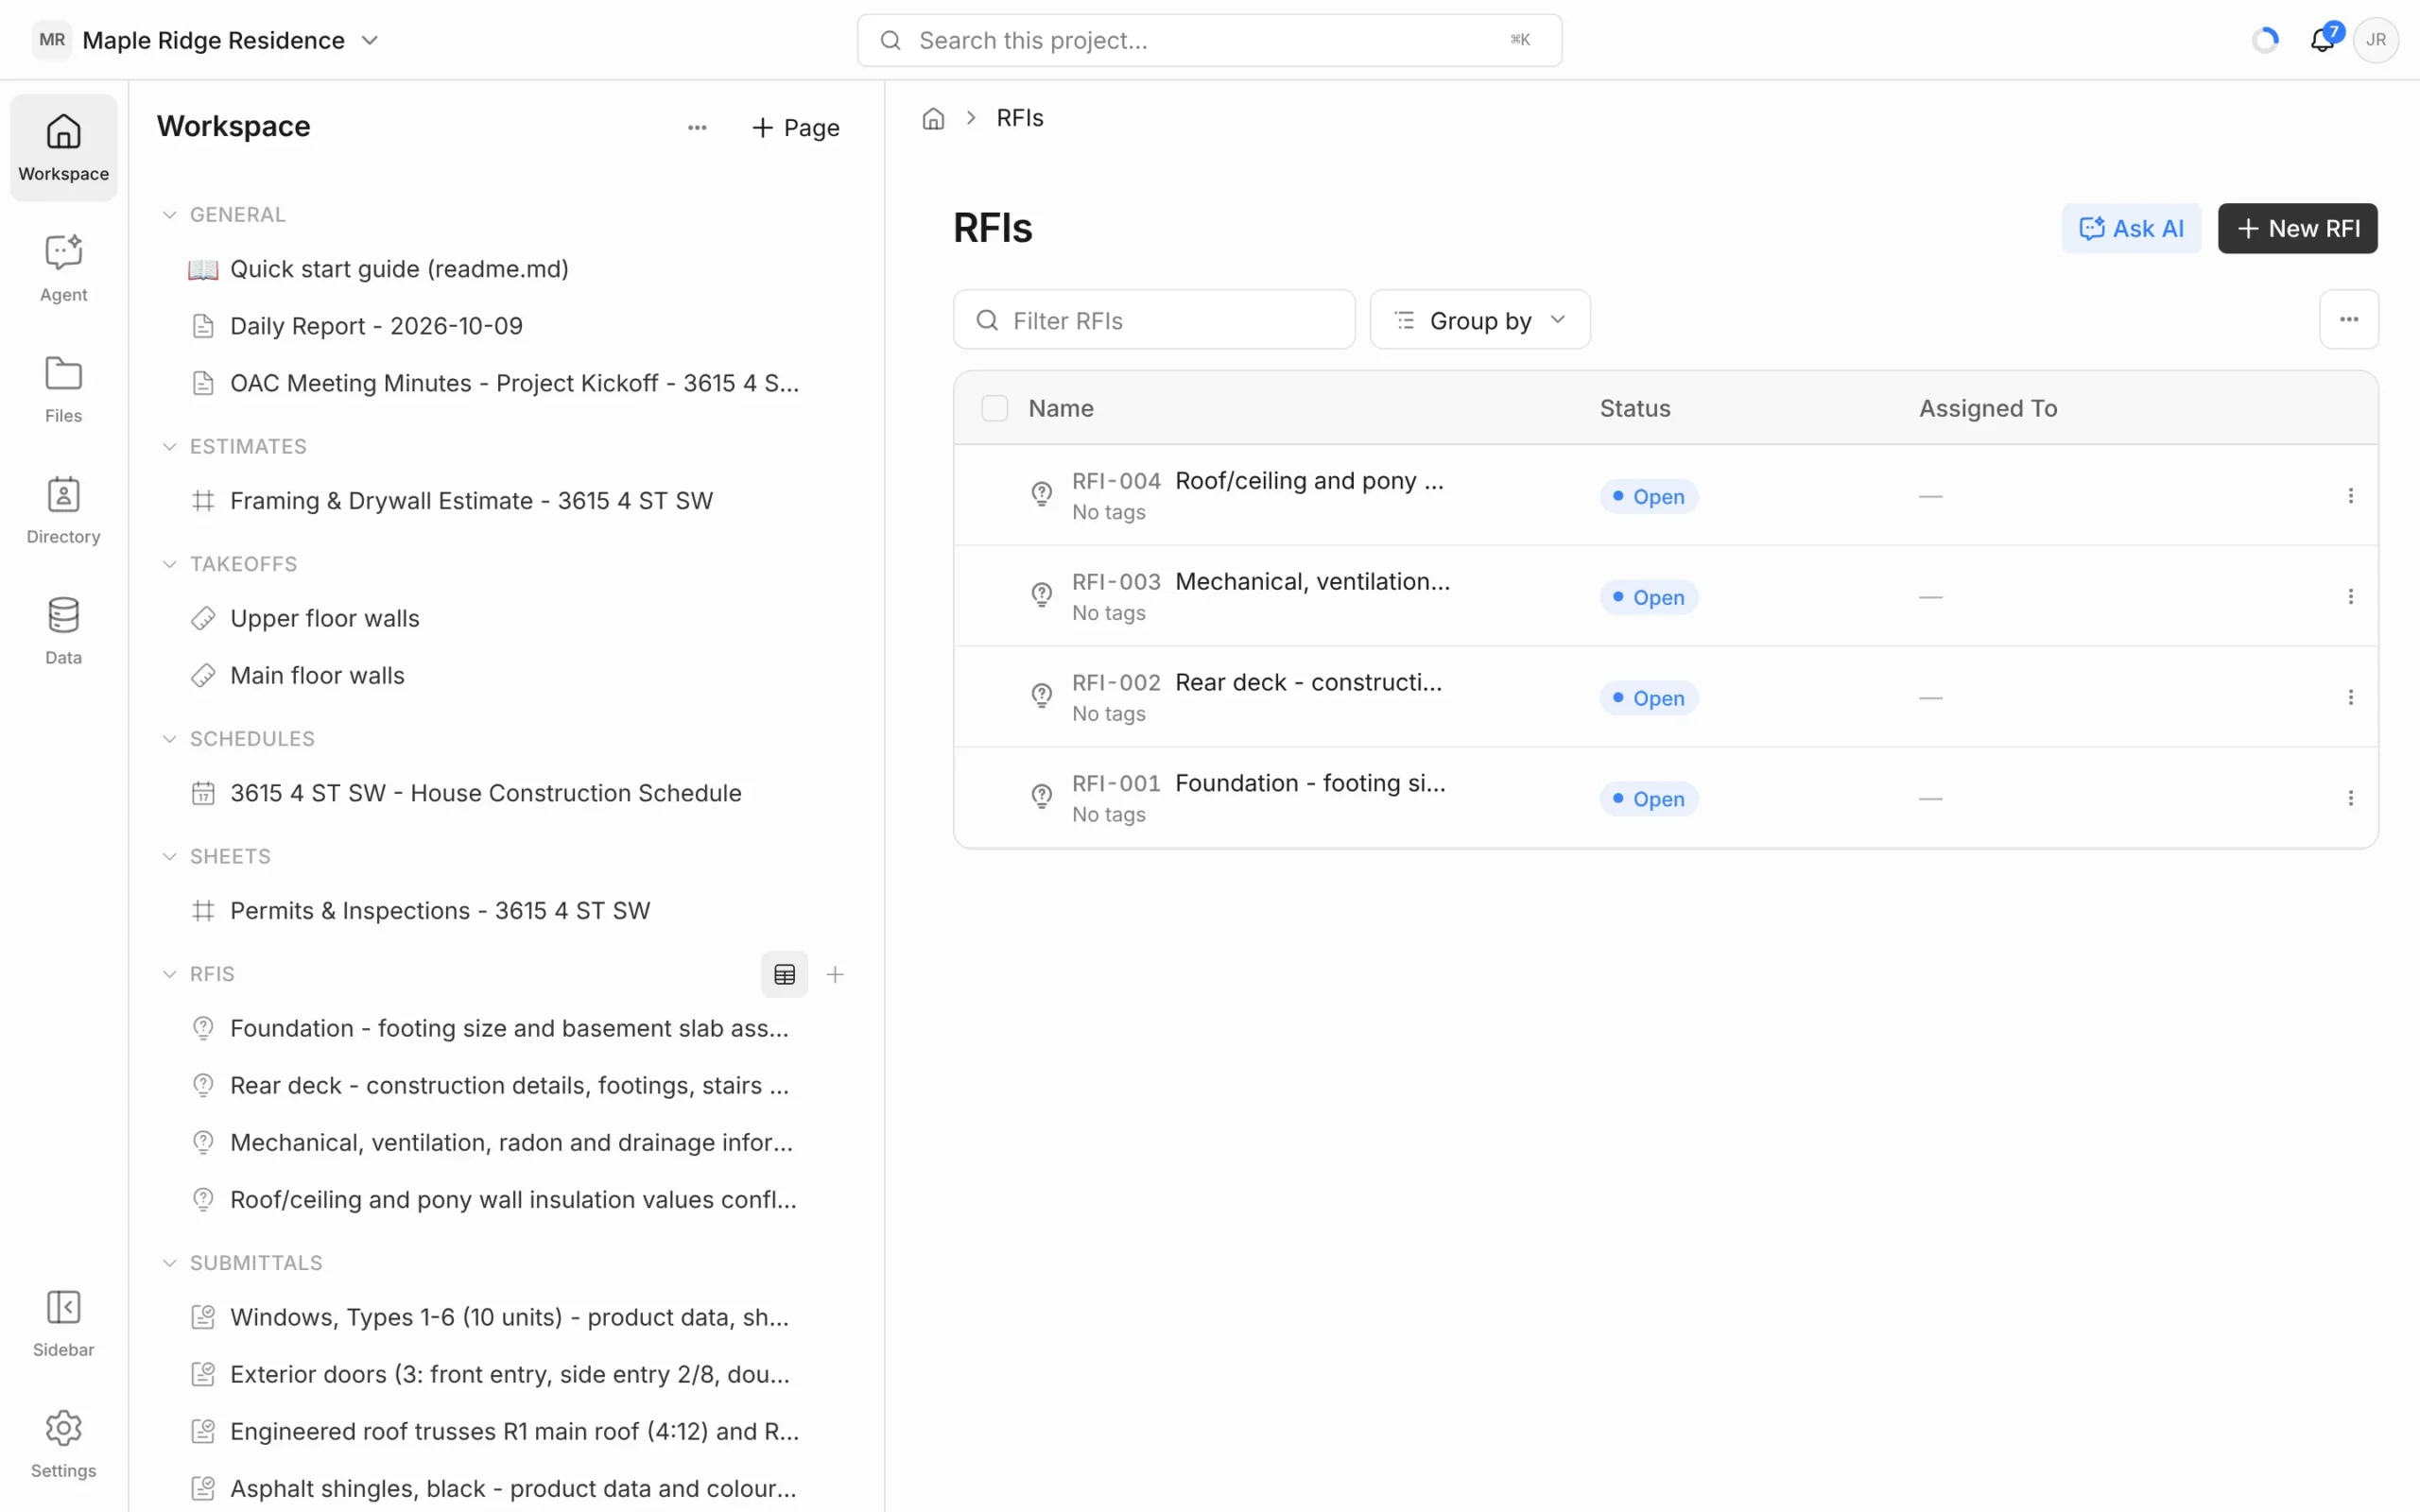Screen dimensions: 2420x1512
Task: Click the Open status of RFI-002
Action: coord(1648,698)
